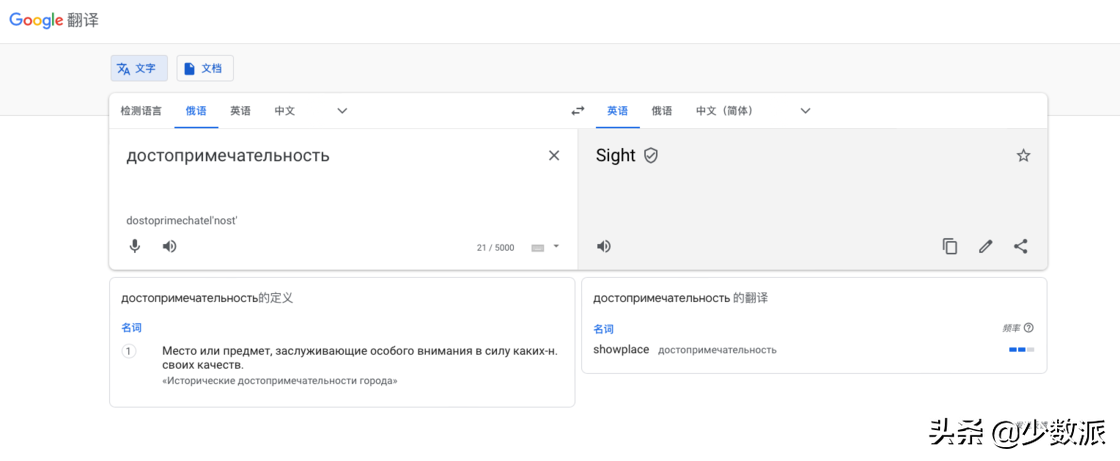This screenshot has height=461, width=1120.
Task: Share the translation result
Action: (x=1020, y=246)
